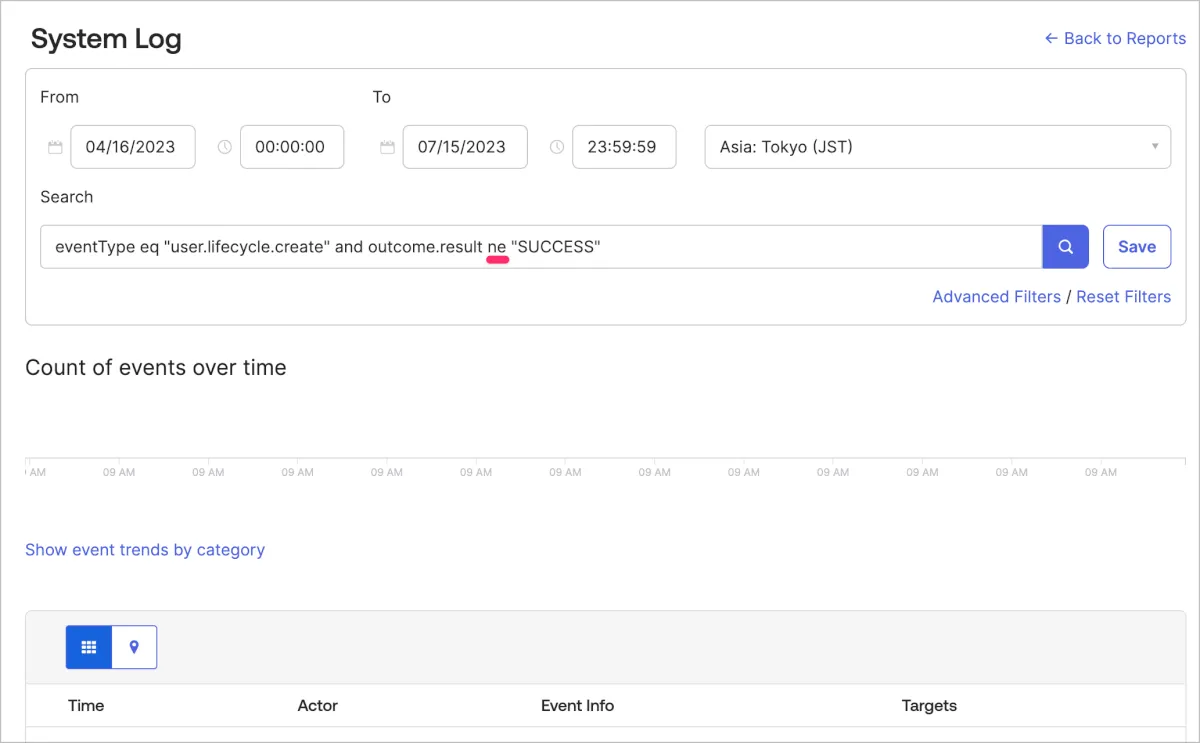Click the To date calendar icon

pos(387,147)
